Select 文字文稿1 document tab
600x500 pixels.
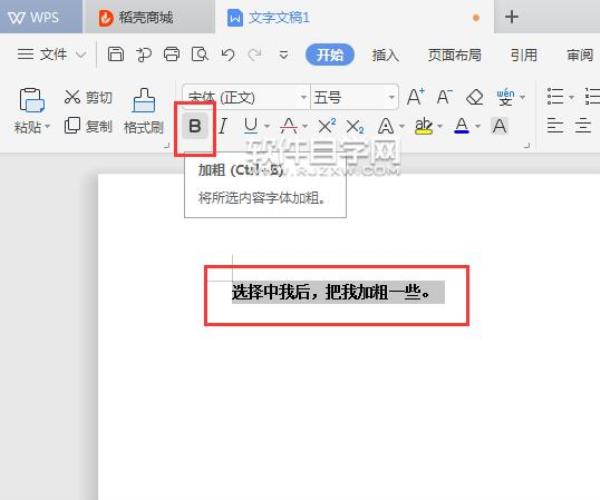pos(354,18)
